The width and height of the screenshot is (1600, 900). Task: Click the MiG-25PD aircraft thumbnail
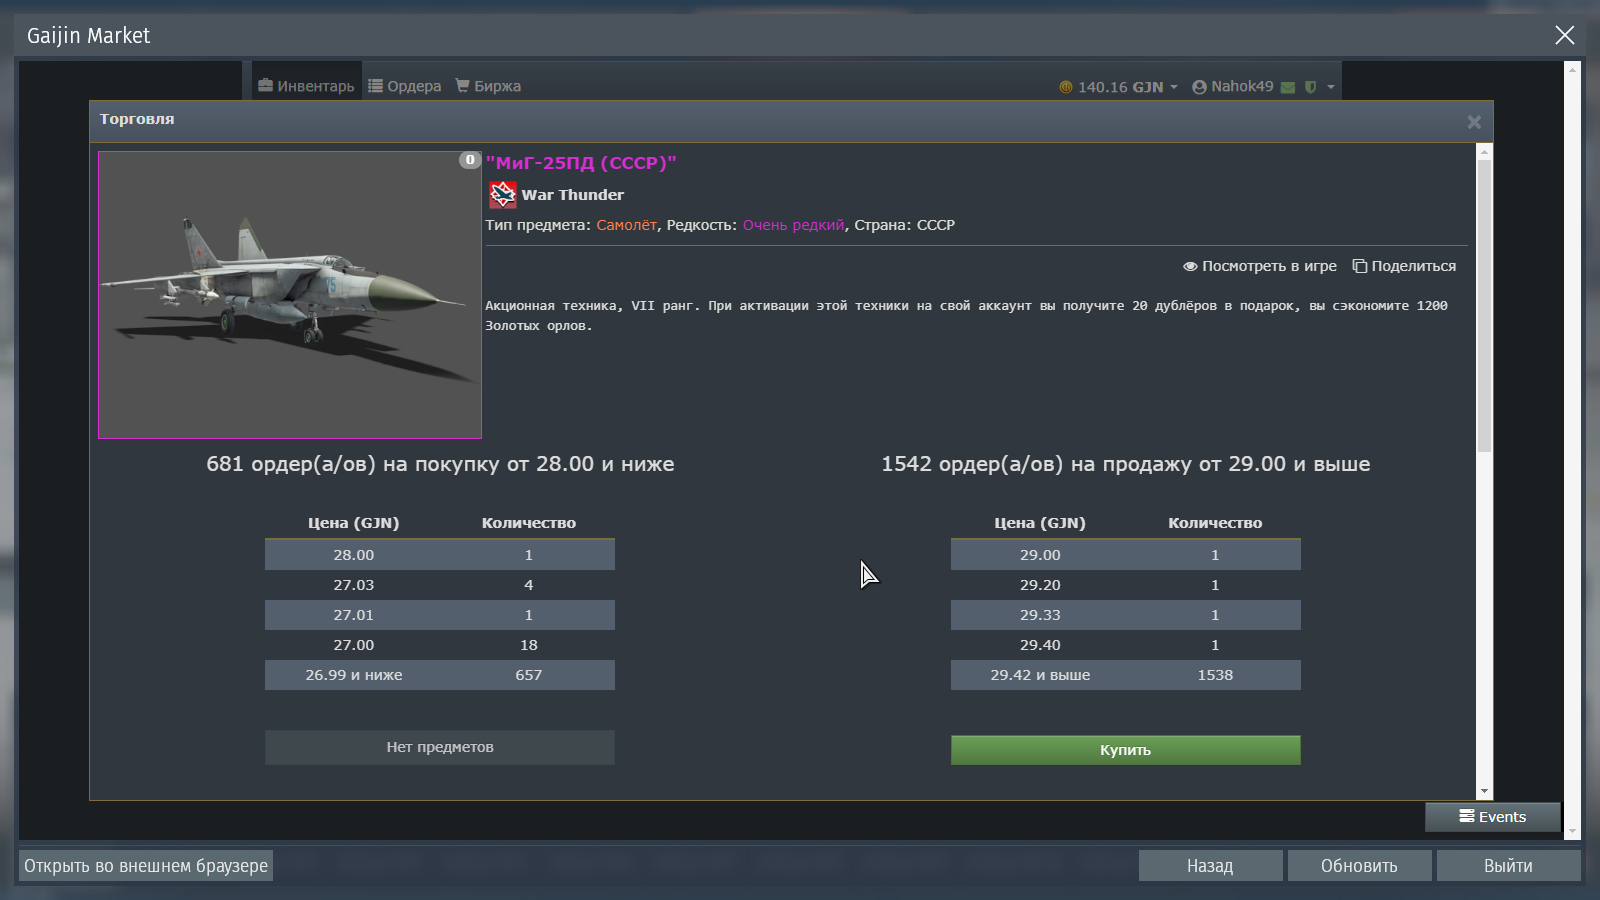[x=290, y=295]
